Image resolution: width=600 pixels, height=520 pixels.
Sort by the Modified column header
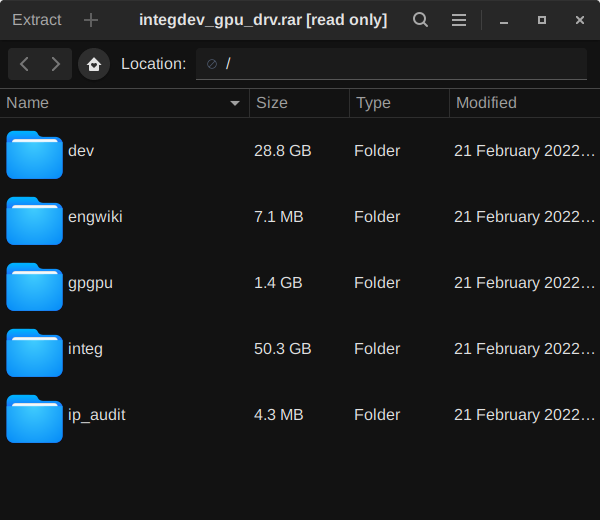(x=520, y=103)
